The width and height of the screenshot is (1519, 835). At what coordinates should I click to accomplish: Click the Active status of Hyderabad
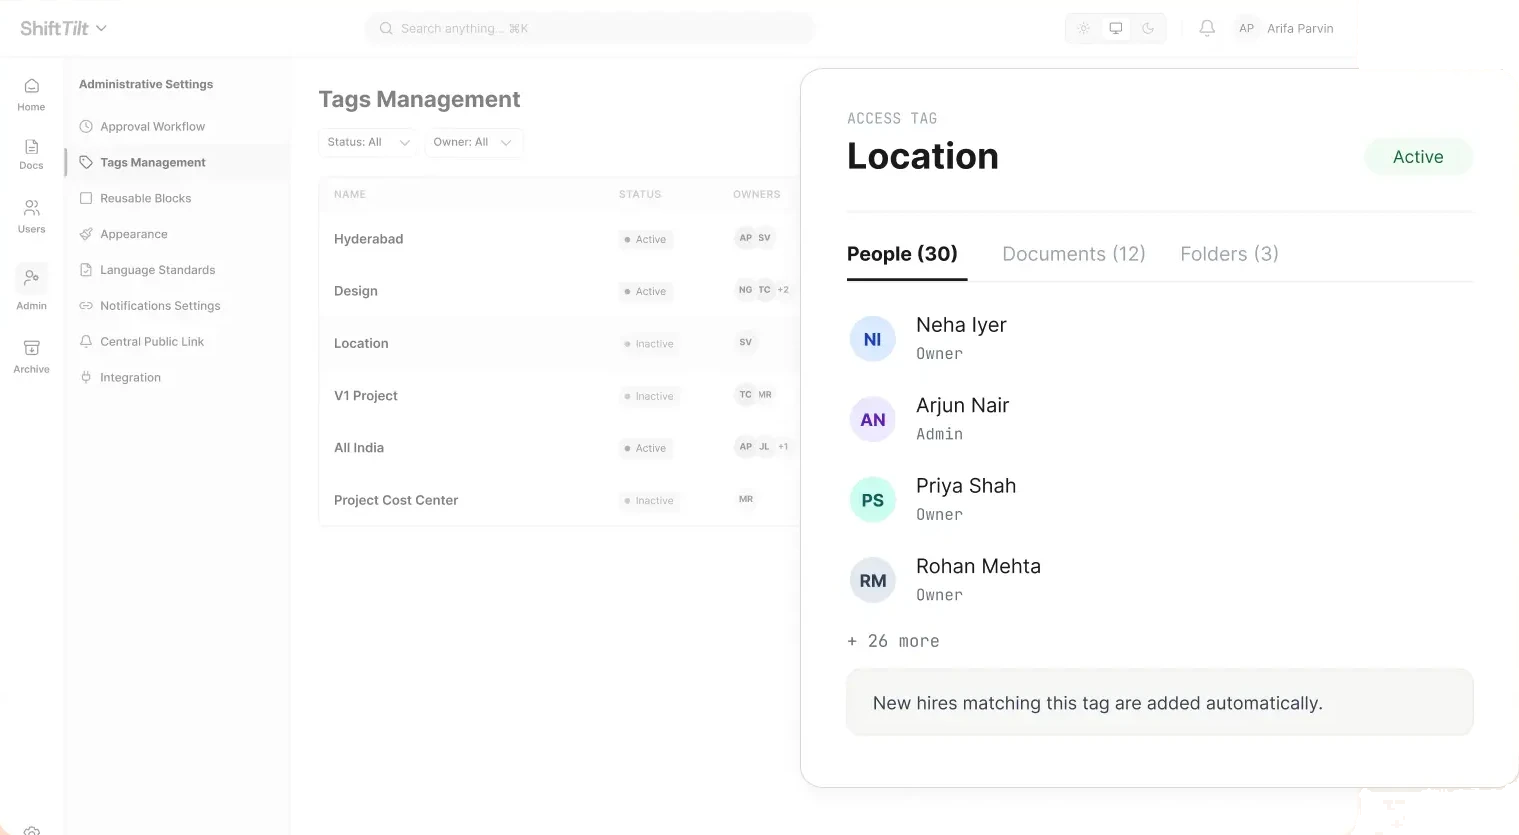point(645,239)
